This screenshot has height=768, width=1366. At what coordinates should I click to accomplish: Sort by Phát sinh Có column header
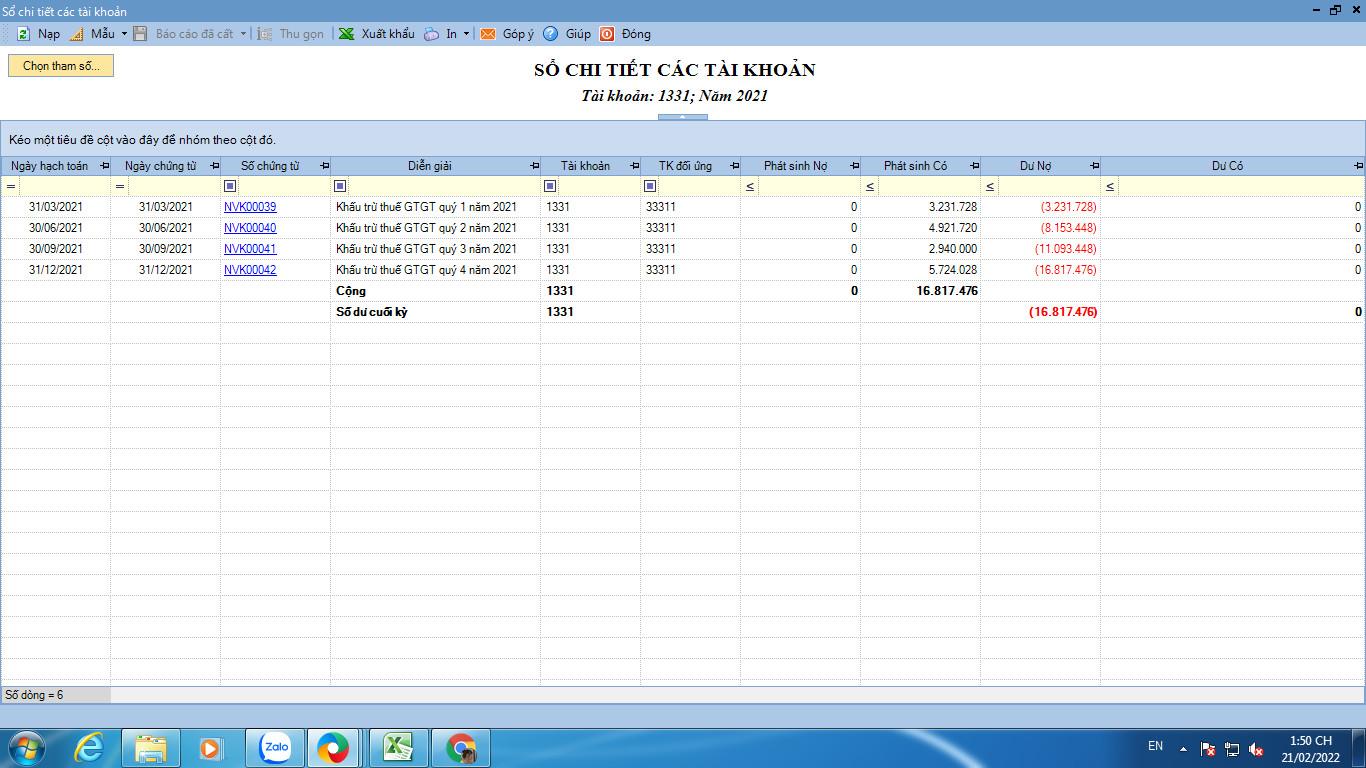(915, 166)
